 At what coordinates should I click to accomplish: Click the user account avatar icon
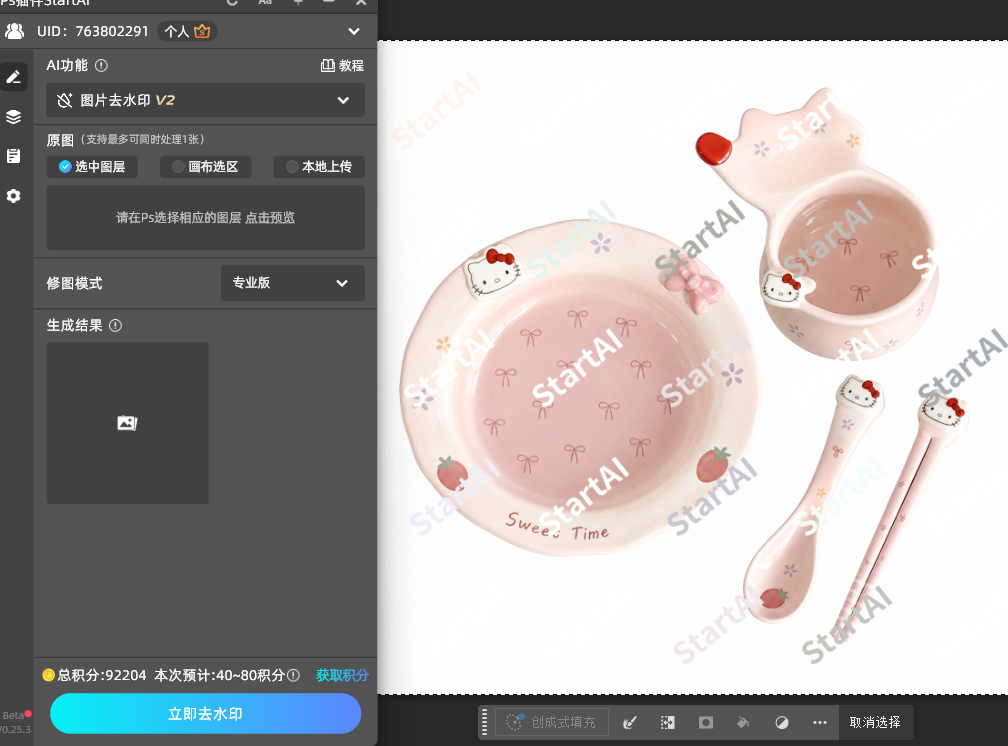pyautogui.click(x=14, y=31)
